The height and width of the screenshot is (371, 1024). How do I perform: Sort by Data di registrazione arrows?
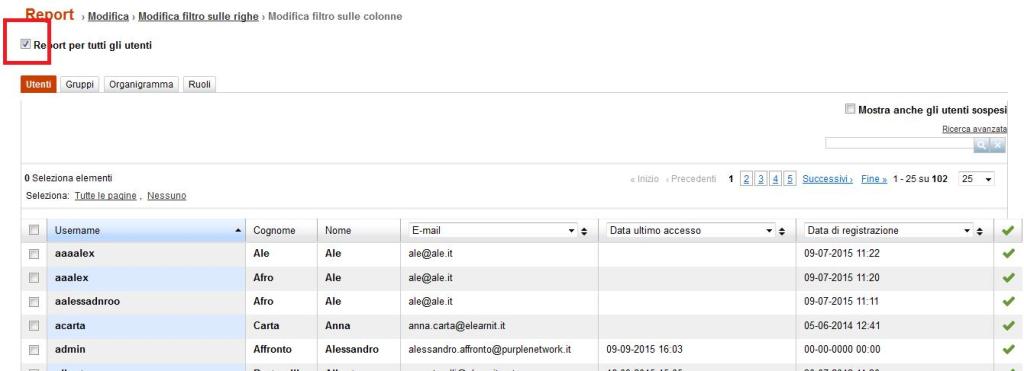(x=979, y=231)
